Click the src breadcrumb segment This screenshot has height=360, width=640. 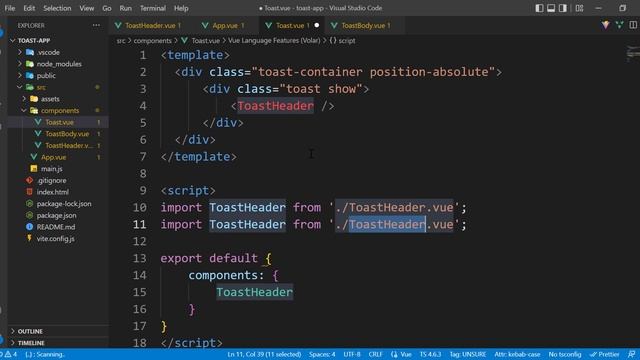coord(121,40)
